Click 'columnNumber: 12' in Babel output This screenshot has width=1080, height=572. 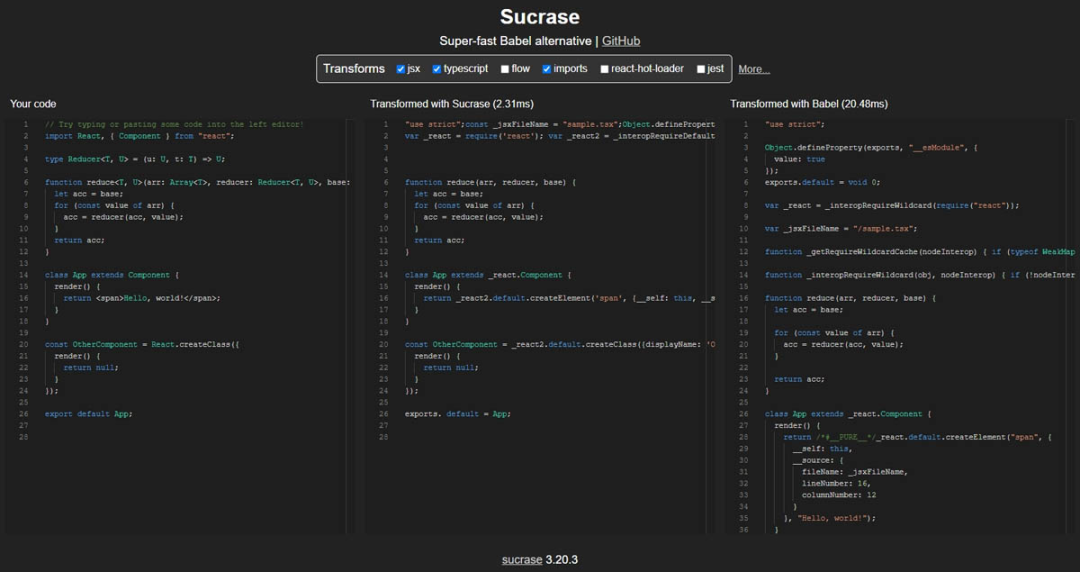coord(839,496)
